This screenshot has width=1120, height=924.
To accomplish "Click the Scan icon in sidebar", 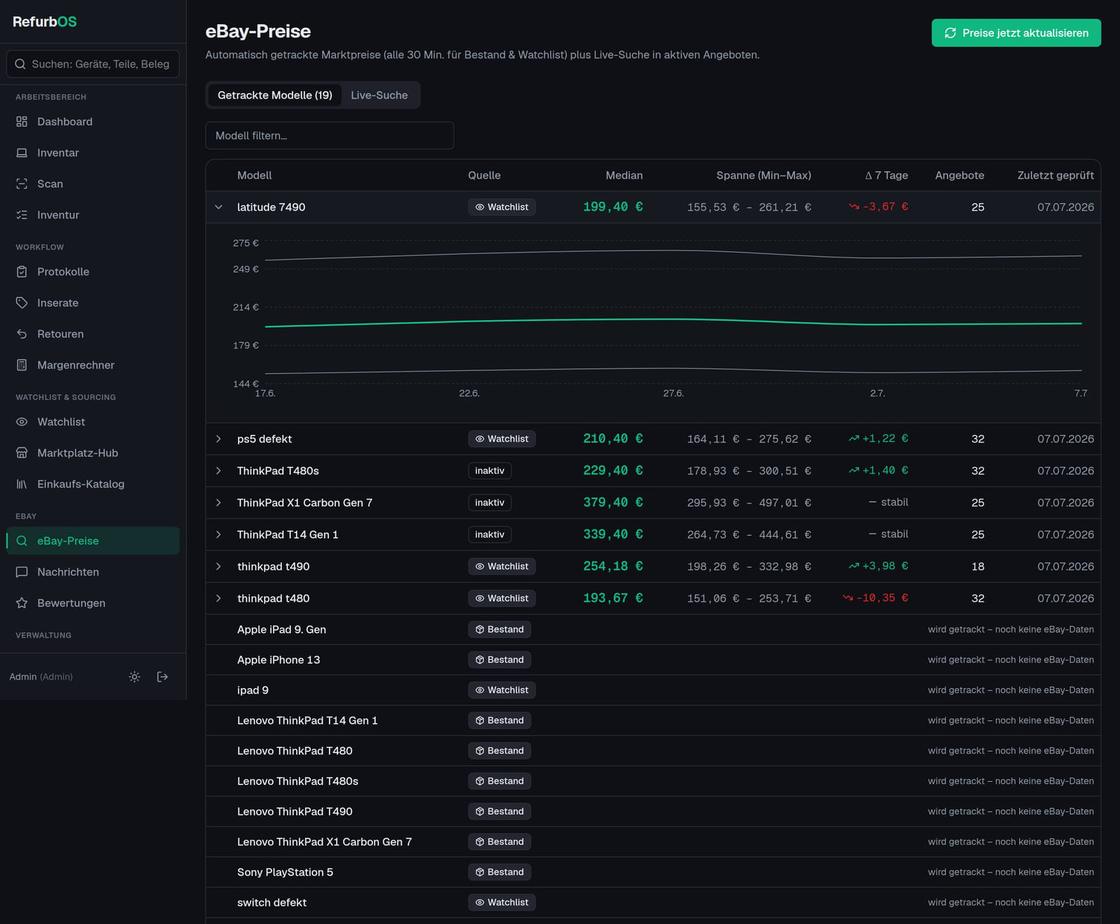I will tap(21, 184).
